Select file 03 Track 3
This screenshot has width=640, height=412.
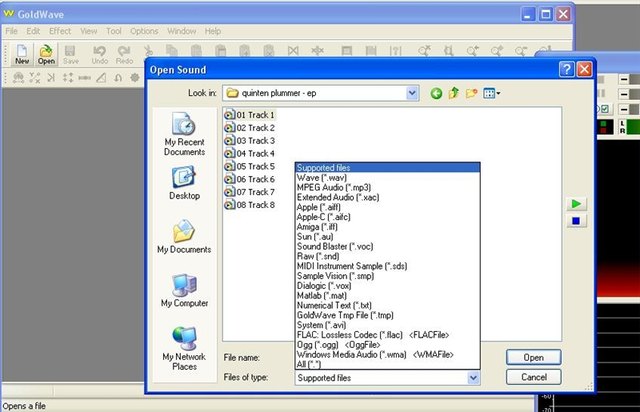pyautogui.click(x=250, y=140)
